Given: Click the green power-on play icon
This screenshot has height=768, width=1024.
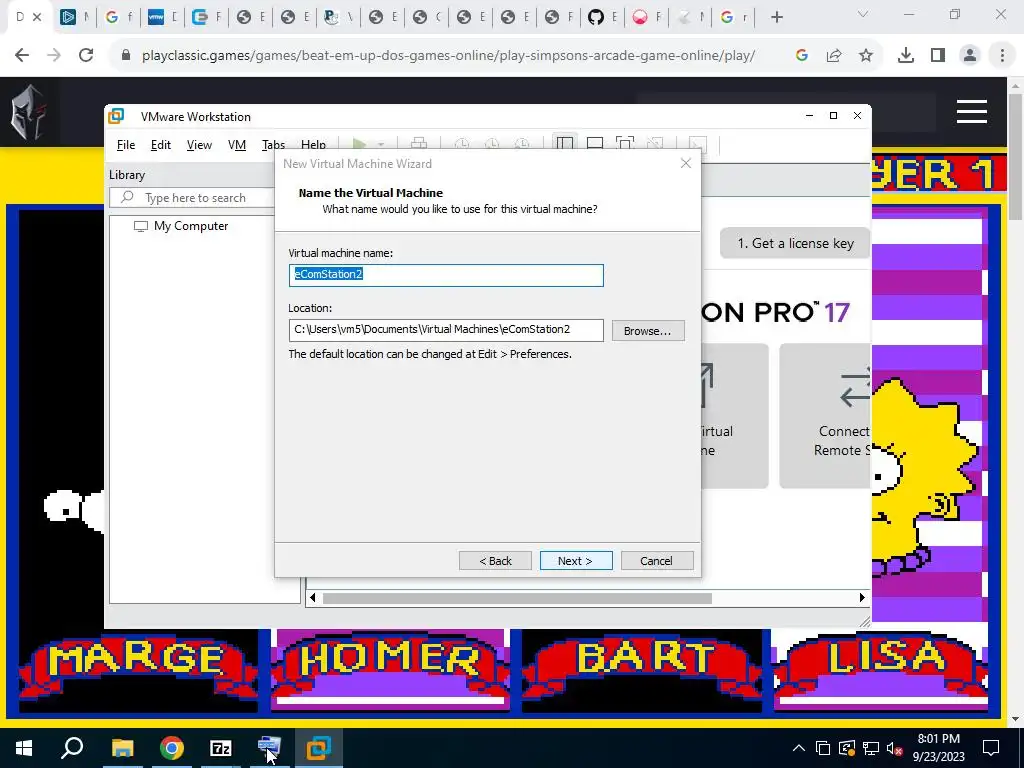Looking at the screenshot, I should click(359, 144).
